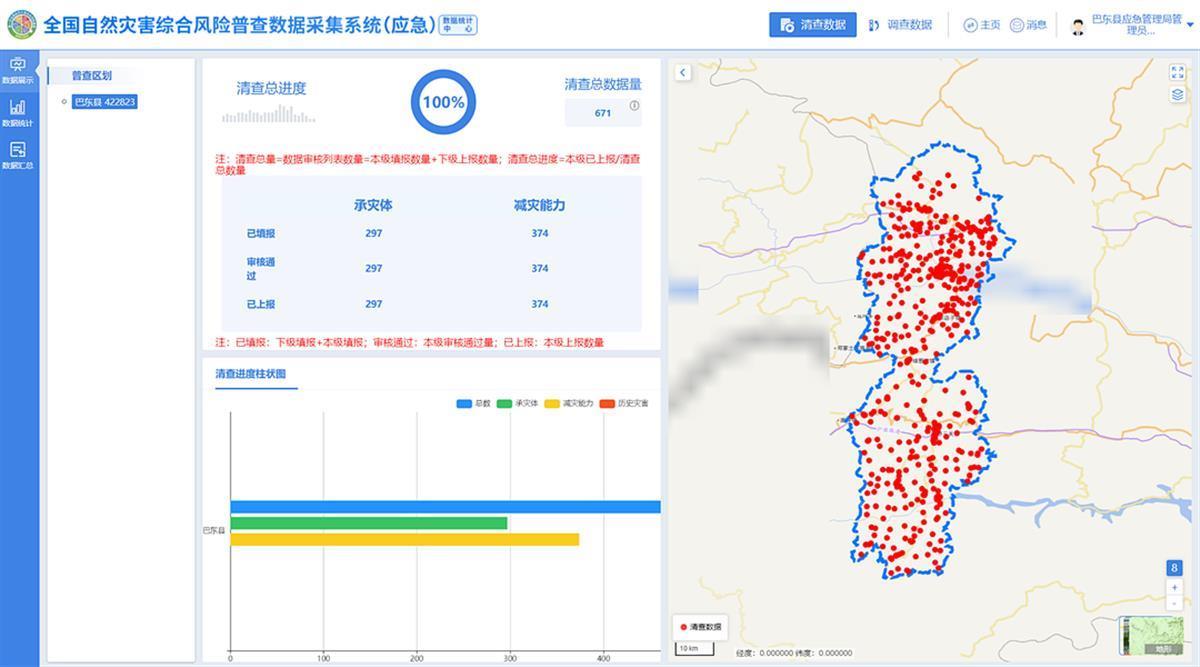Toggle 减灾能力 series in chart legend
The width and height of the screenshot is (1200, 667).
tap(568, 403)
